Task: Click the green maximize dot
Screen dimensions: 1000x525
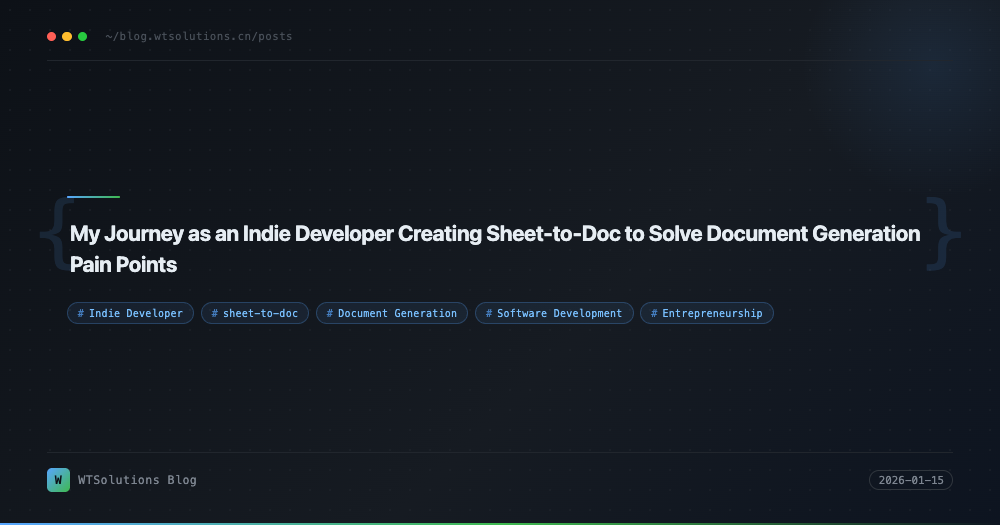Action: [x=82, y=36]
